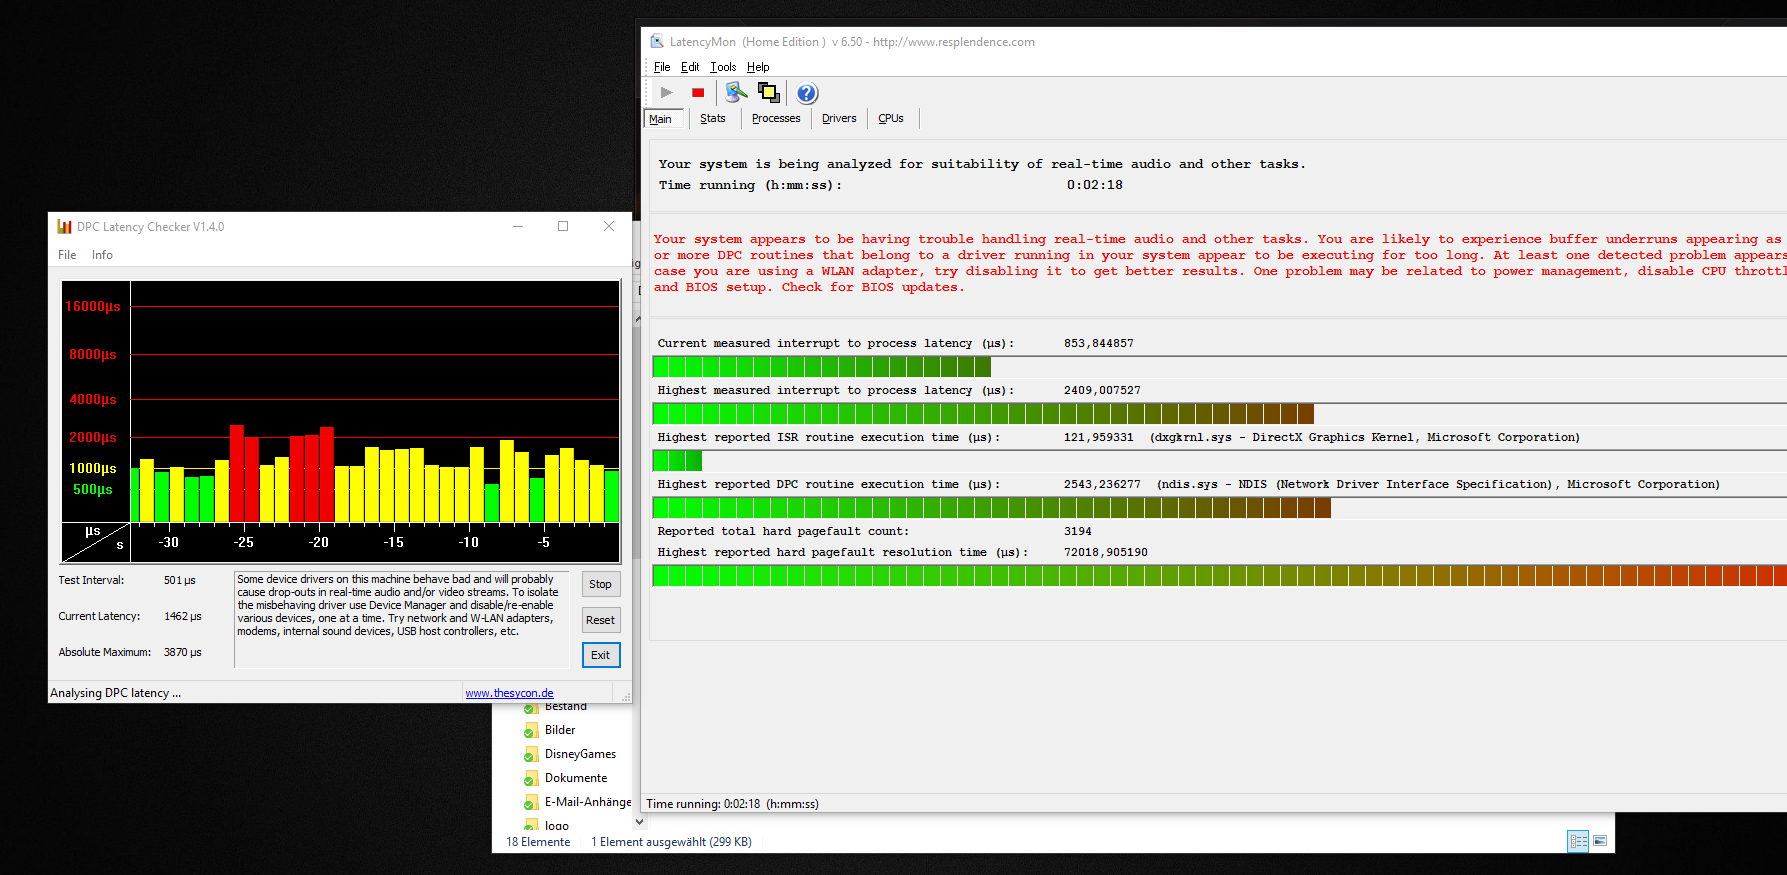Screen dimensions: 1787x875
Task: Open the Tools menu in LatencyMon
Action: [723, 67]
